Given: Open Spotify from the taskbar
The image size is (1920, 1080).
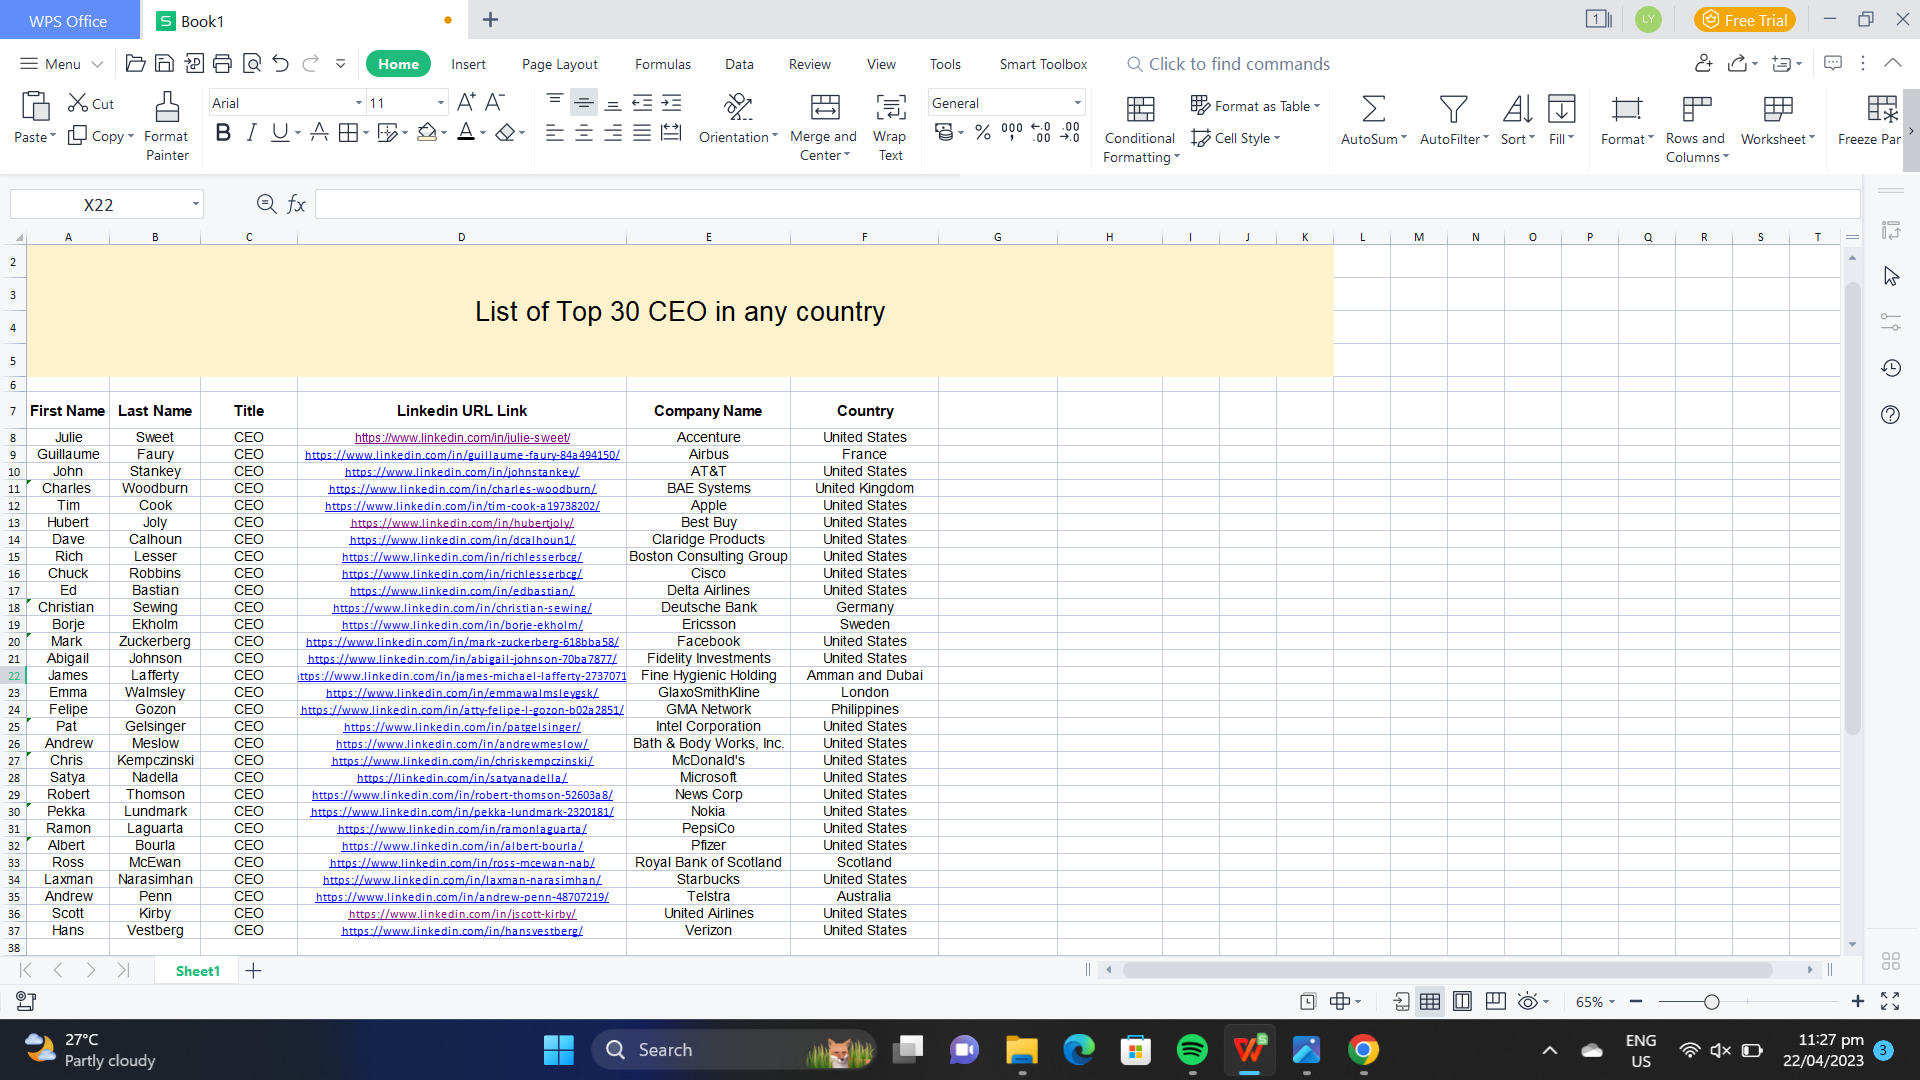Looking at the screenshot, I should (1192, 1050).
